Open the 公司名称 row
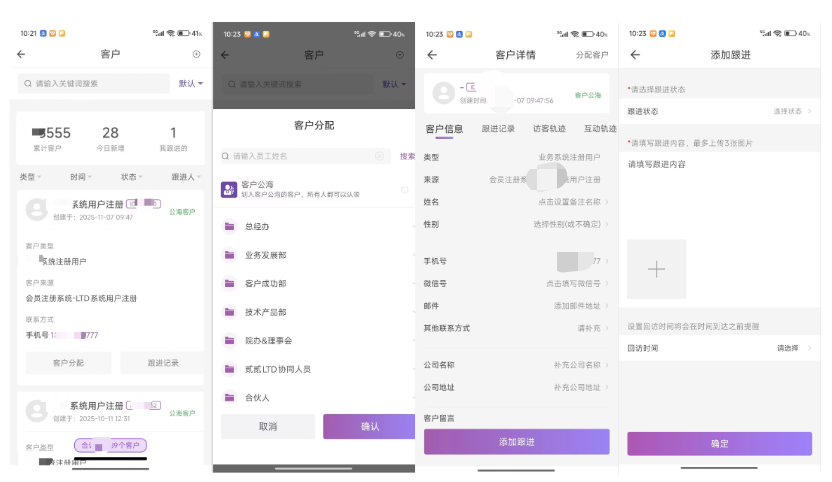This screenshot has width=832, height=482. click(x=516, y=365)
